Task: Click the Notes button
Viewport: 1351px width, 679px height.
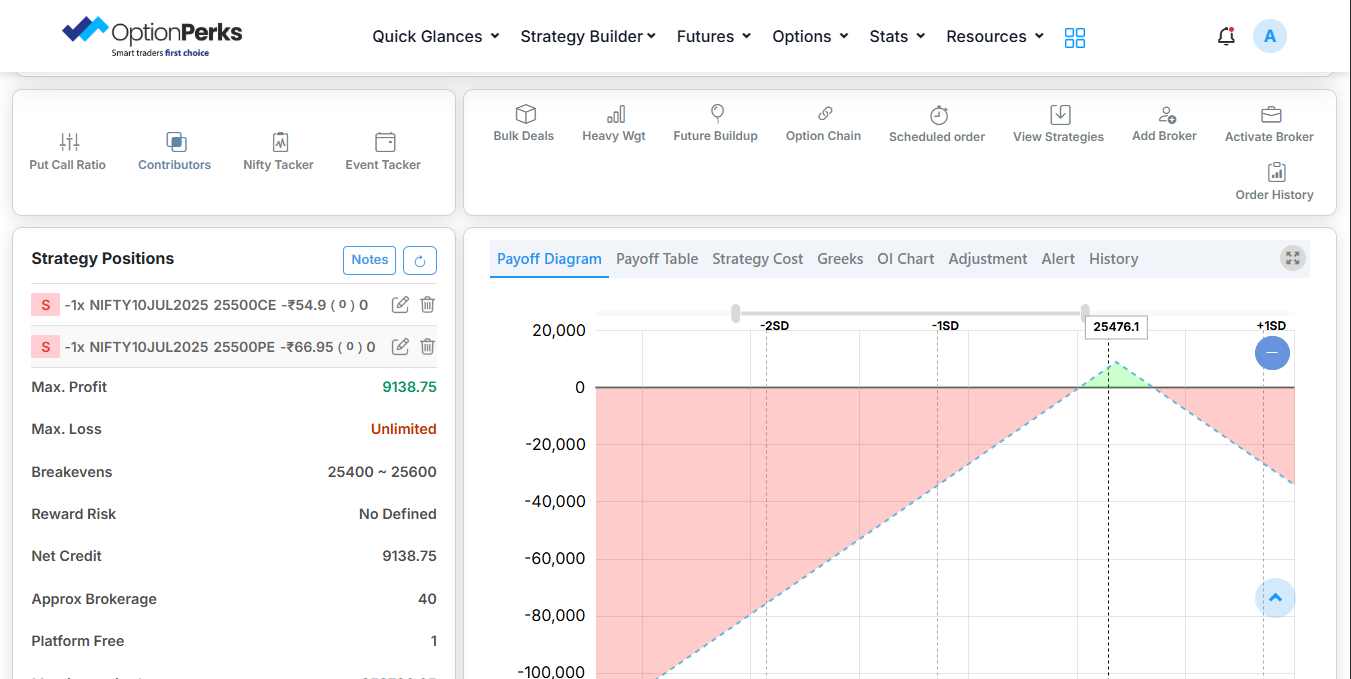Action: tap(370, 260)
